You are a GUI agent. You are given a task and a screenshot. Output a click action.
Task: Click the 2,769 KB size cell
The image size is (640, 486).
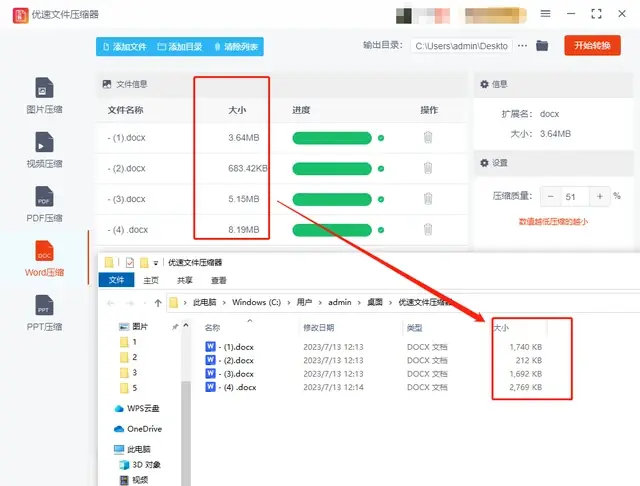point(525,387)
